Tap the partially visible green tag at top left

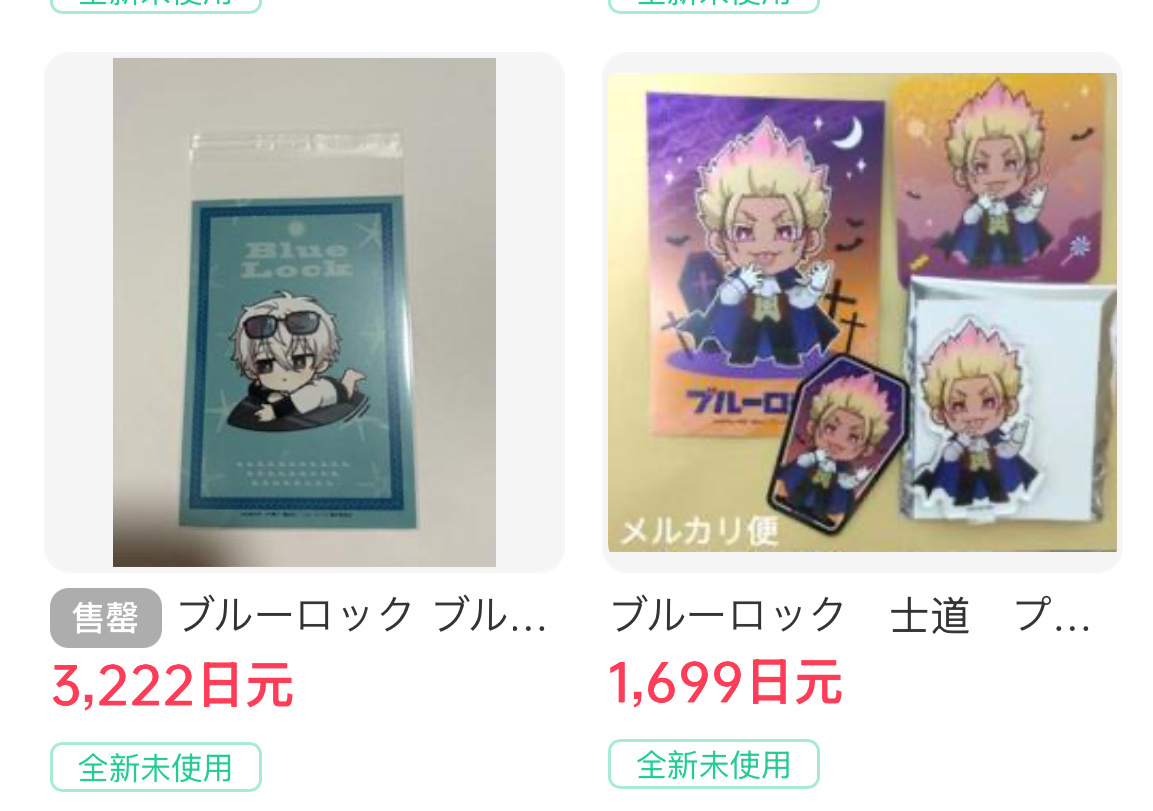click(156, 6)
